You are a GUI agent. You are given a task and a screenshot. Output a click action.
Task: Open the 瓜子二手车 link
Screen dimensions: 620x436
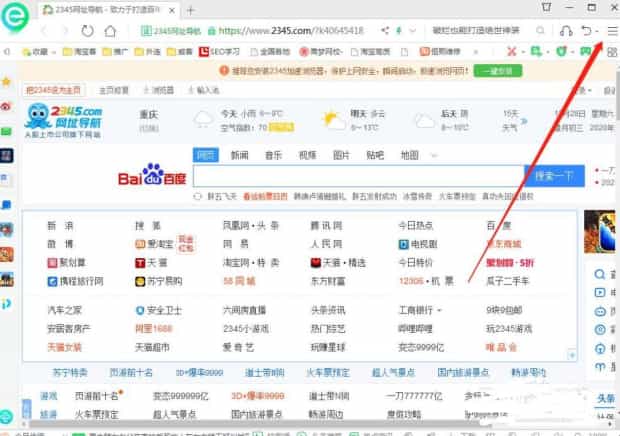[508, 281]
